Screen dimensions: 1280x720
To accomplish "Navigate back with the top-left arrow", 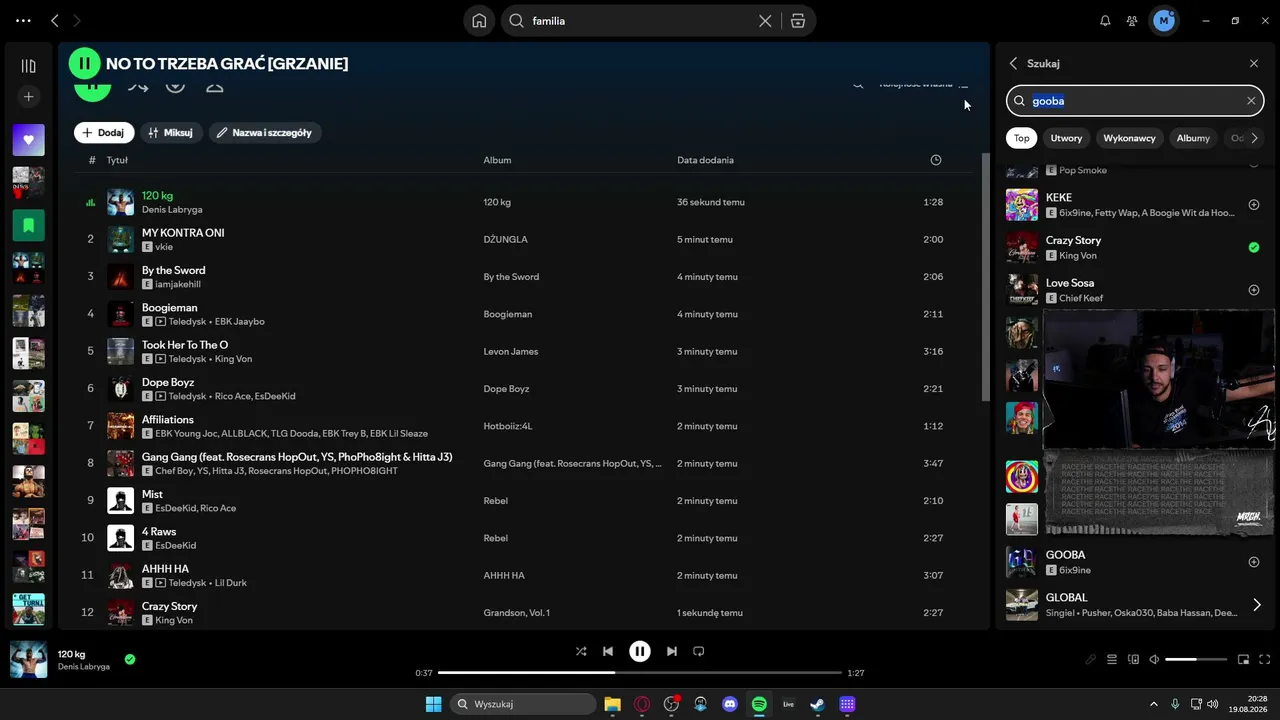I will point(55,21).
